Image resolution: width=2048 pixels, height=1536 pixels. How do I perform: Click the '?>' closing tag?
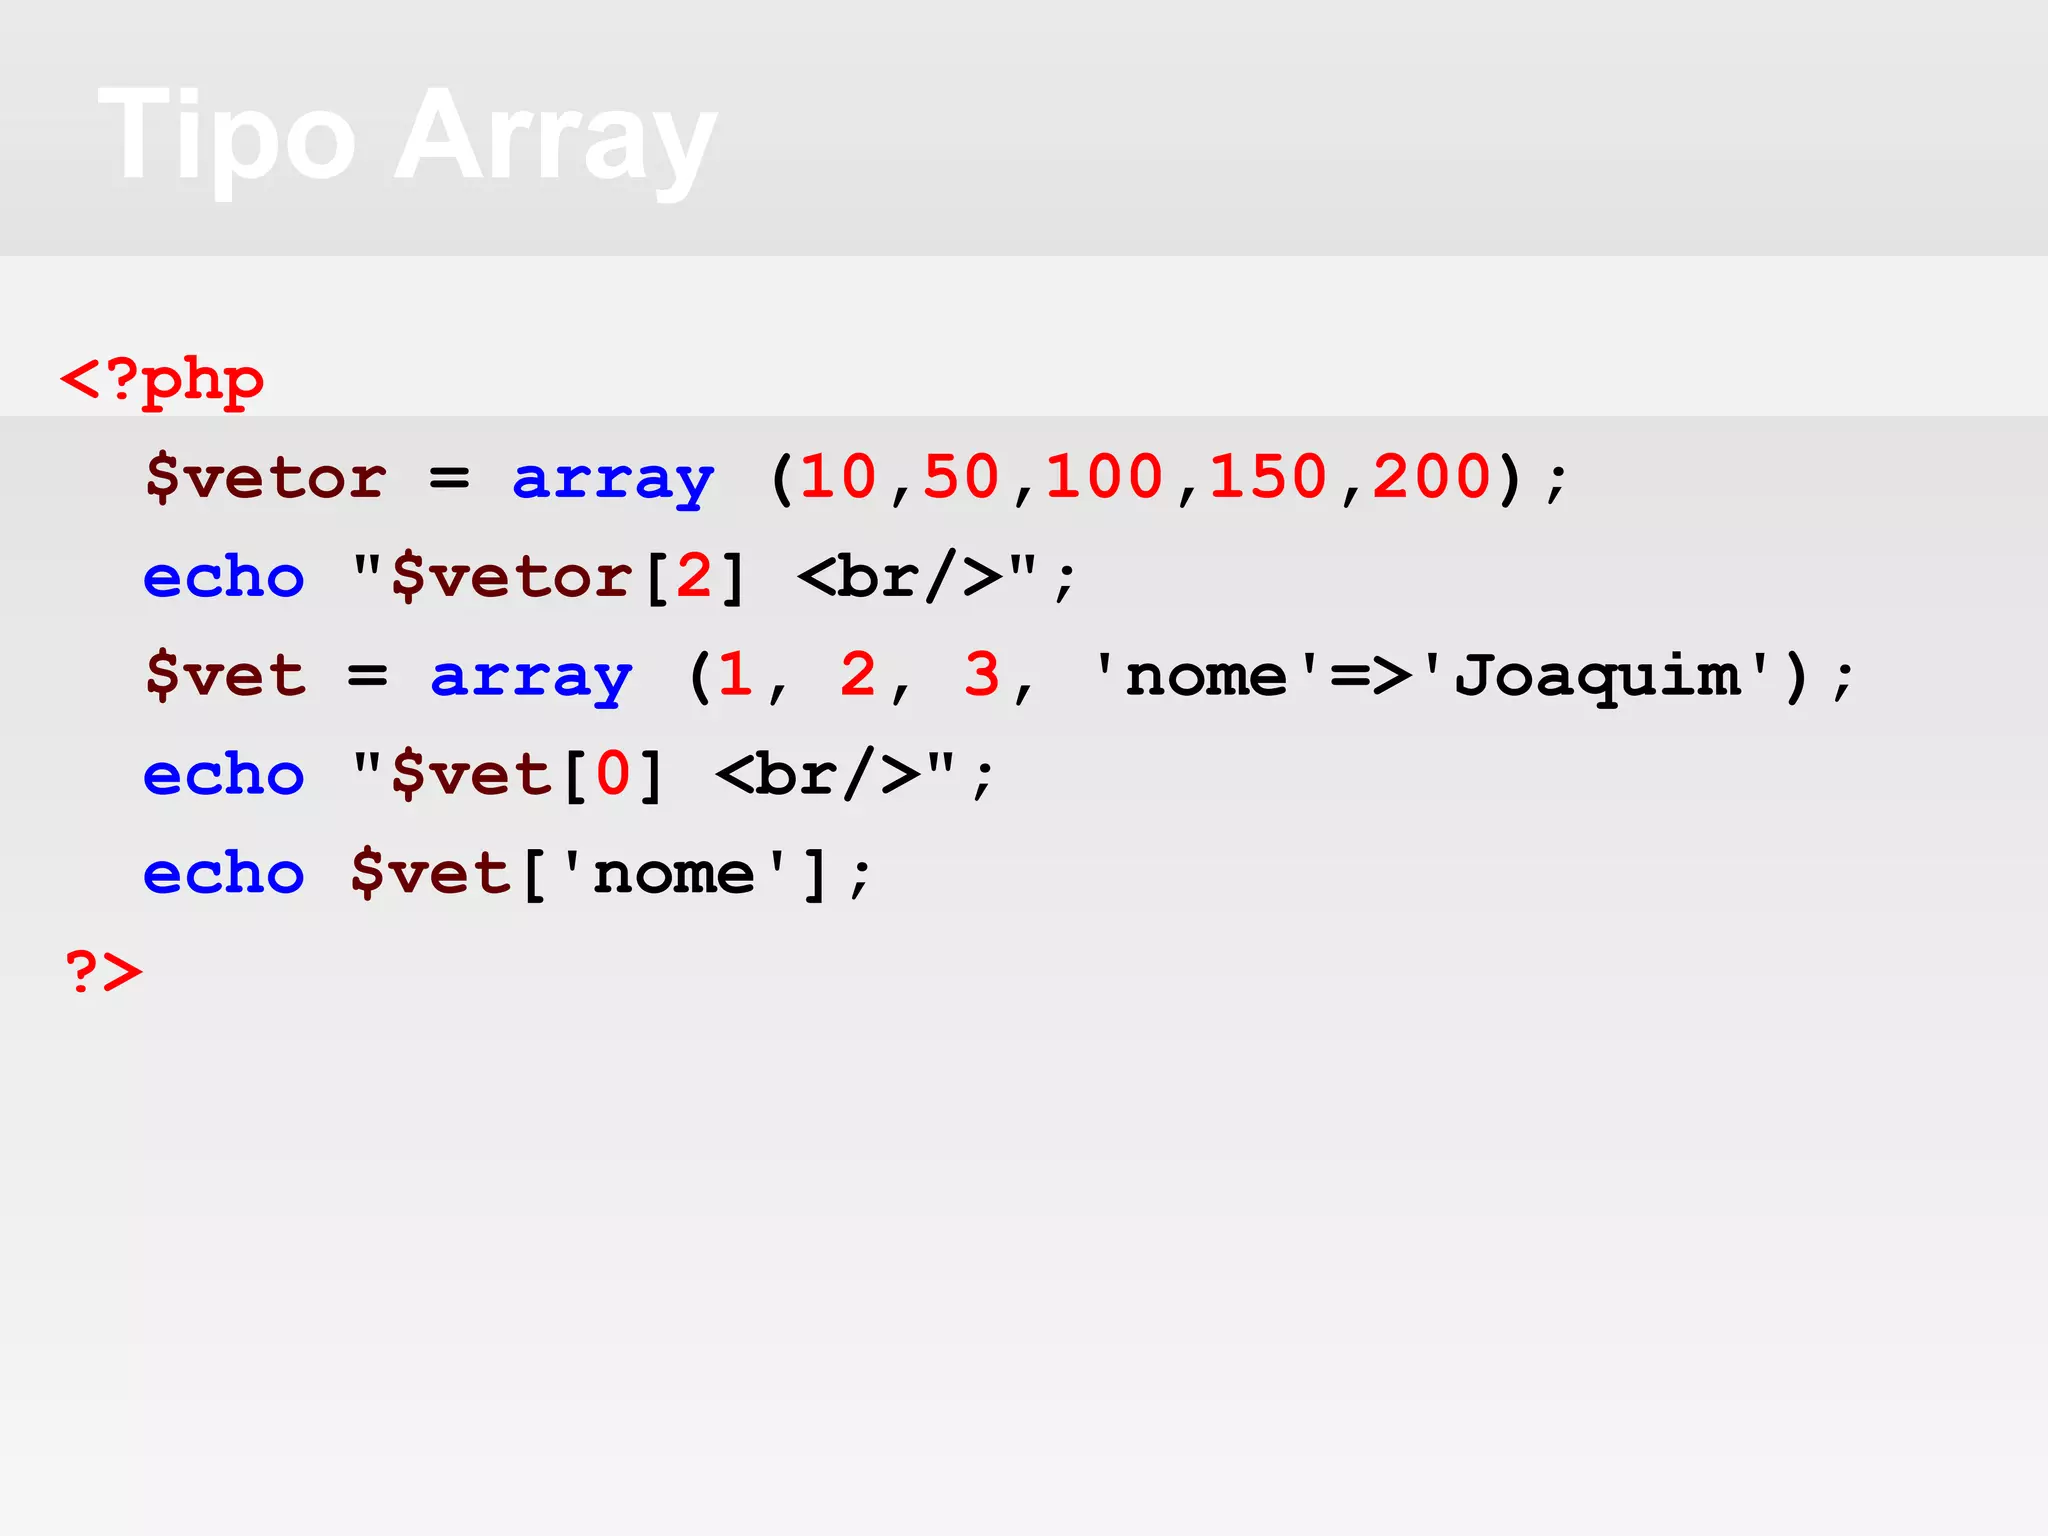[103, 970]
